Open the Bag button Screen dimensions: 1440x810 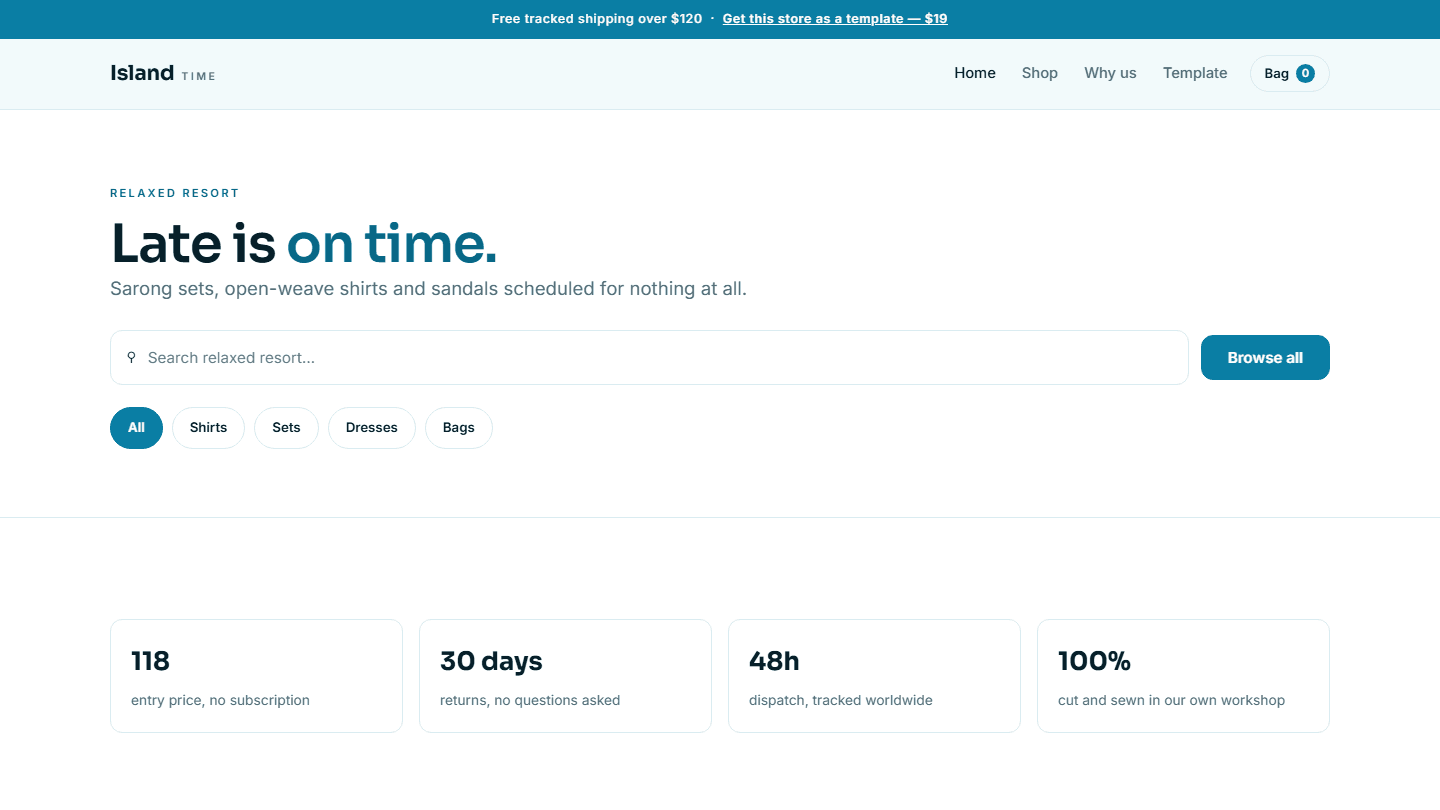1290,73
